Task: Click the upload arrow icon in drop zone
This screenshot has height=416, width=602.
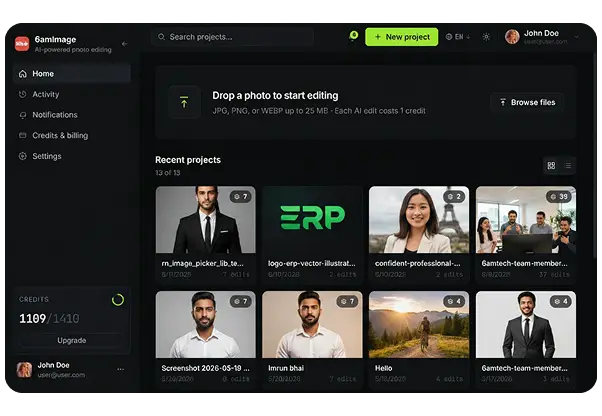Action: pyautogui.click(x=184, y=102)
